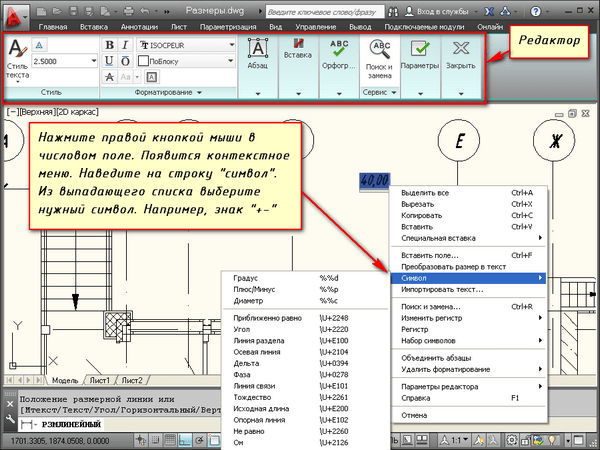This screenshot has height=450, width=600.
Task: Click the keyword search input field
Action: click(x=324, y=12)
